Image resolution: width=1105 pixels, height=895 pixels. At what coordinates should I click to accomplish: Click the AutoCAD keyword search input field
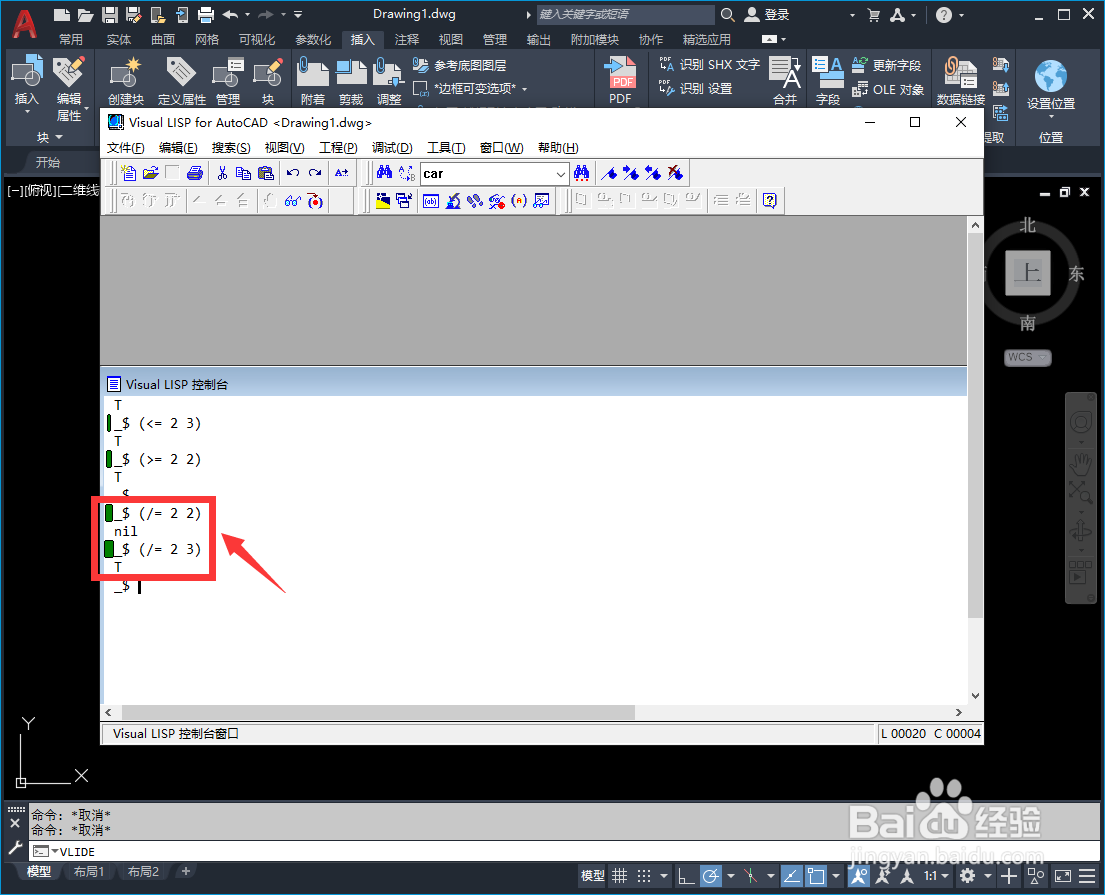click(x=626, y=14)
